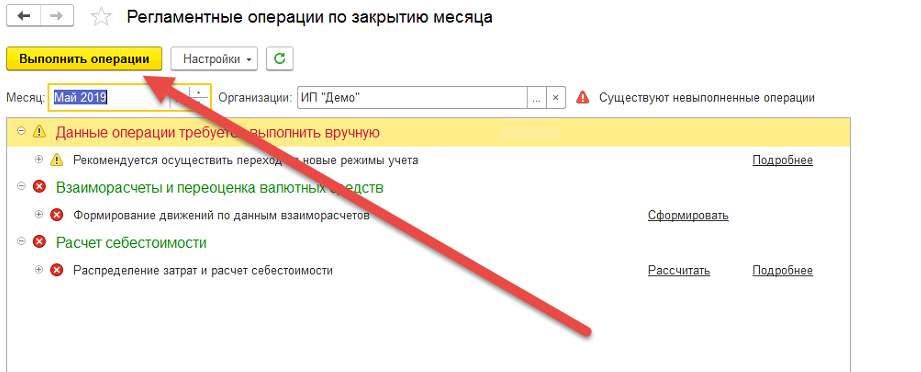This screenshot has width=921, height=372.
Task: Expand the Формирование движений row
Action: tap(39, 214)
